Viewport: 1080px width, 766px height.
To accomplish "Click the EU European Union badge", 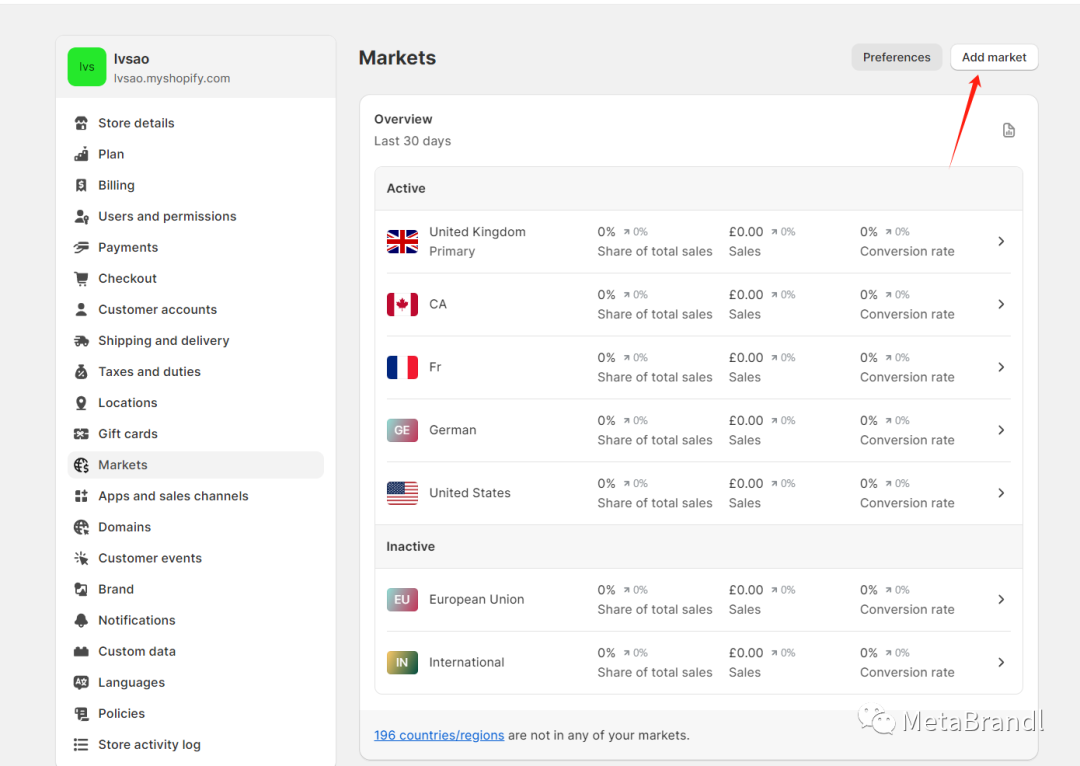I will point(402,599).
